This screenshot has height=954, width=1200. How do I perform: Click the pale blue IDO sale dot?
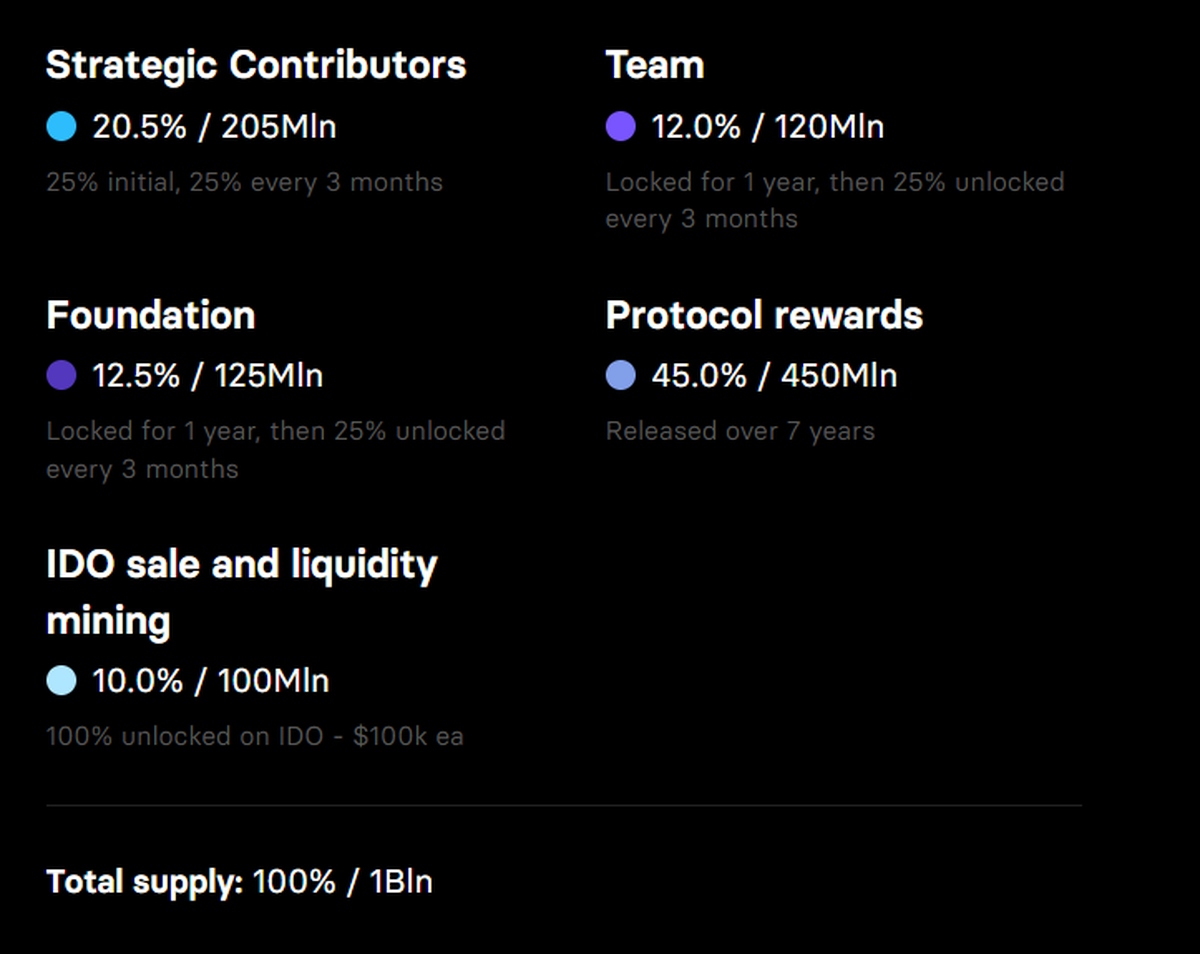point(61,681)
